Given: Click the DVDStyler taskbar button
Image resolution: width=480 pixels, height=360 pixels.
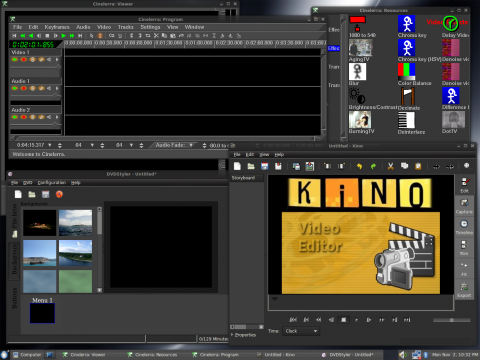Looking at the screenshot, I should [351, 355].
